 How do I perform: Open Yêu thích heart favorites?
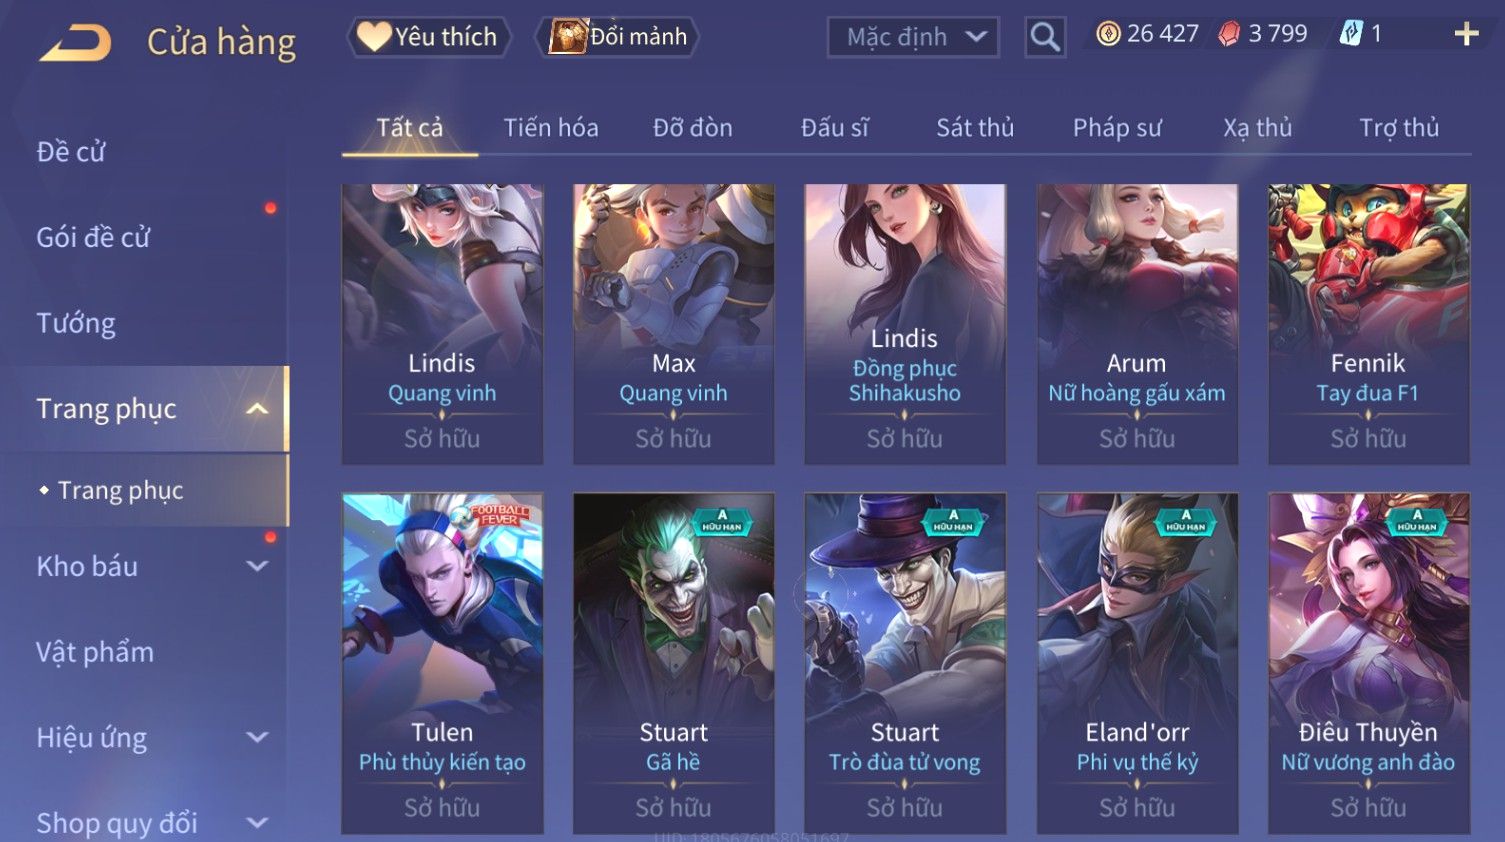(x=429, y=37)
